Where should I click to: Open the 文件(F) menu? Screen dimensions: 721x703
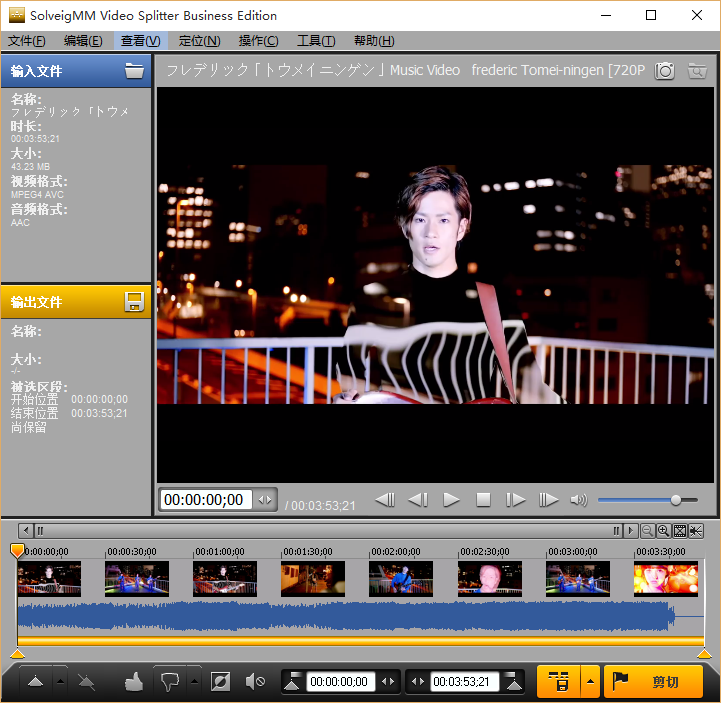pyautogui.click(x=27, y=41)
